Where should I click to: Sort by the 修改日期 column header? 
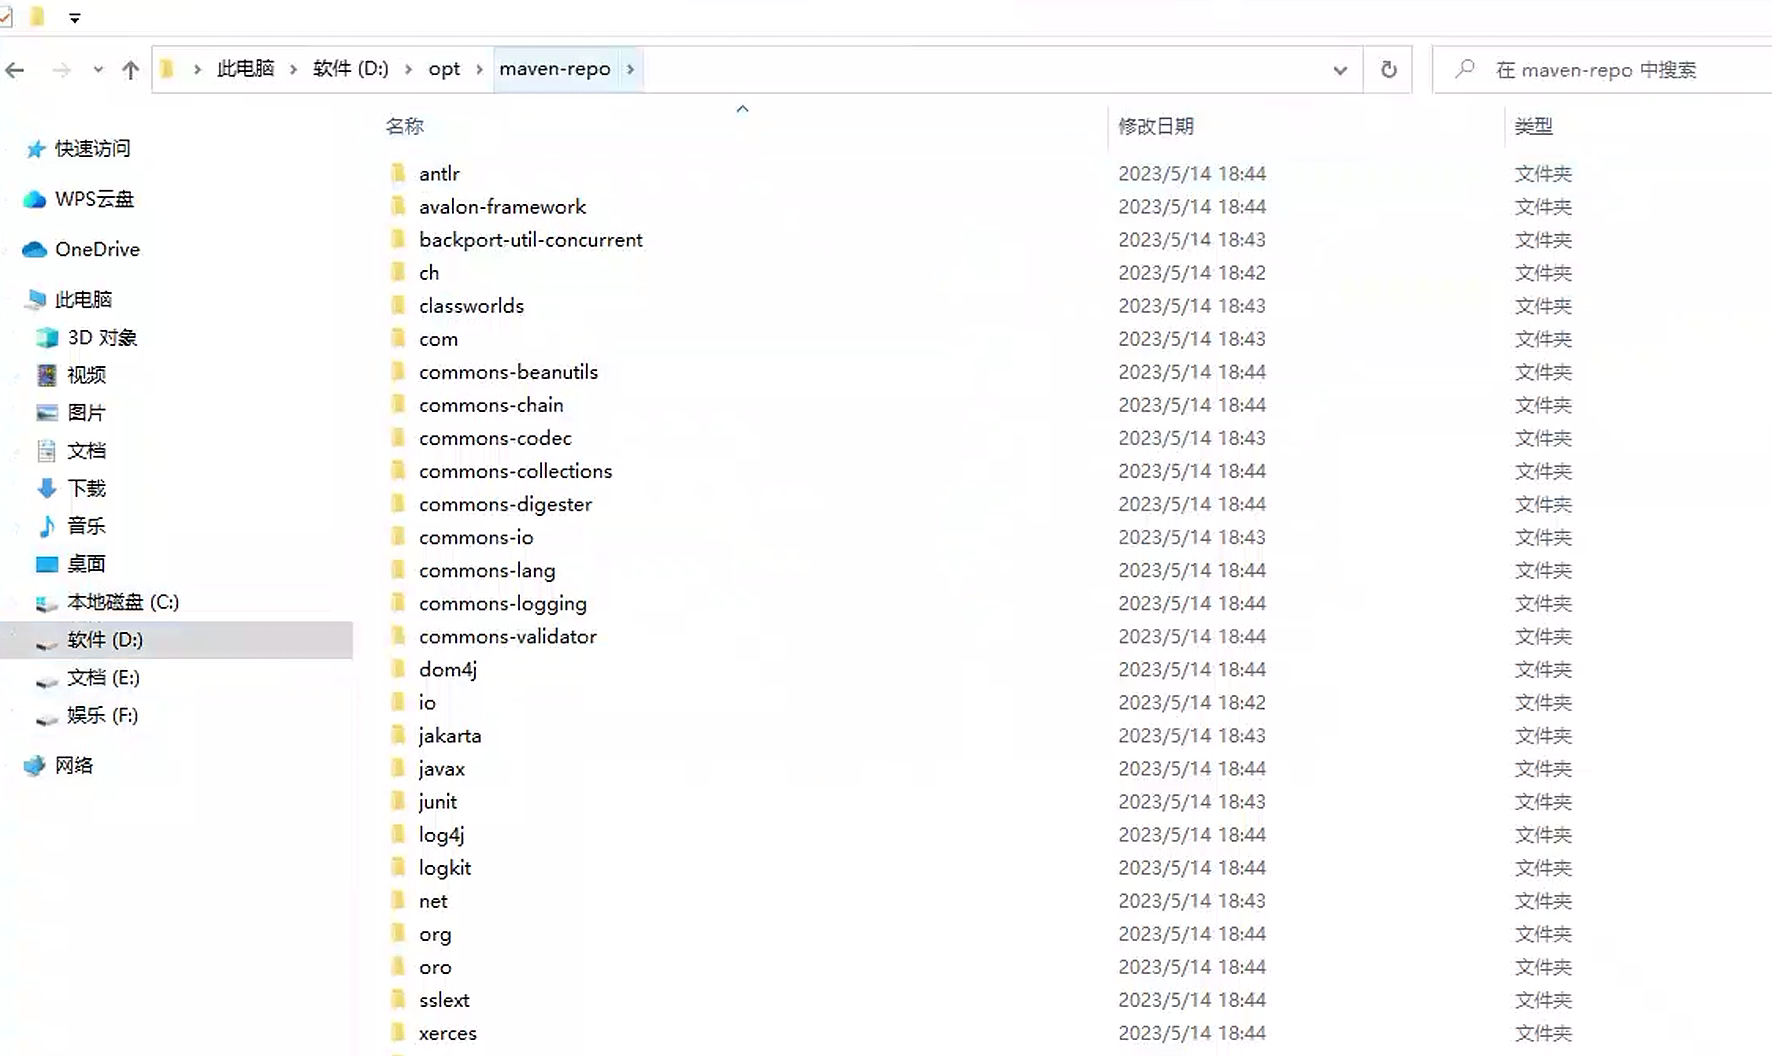pyautogui.click(x=1155, y=126)
